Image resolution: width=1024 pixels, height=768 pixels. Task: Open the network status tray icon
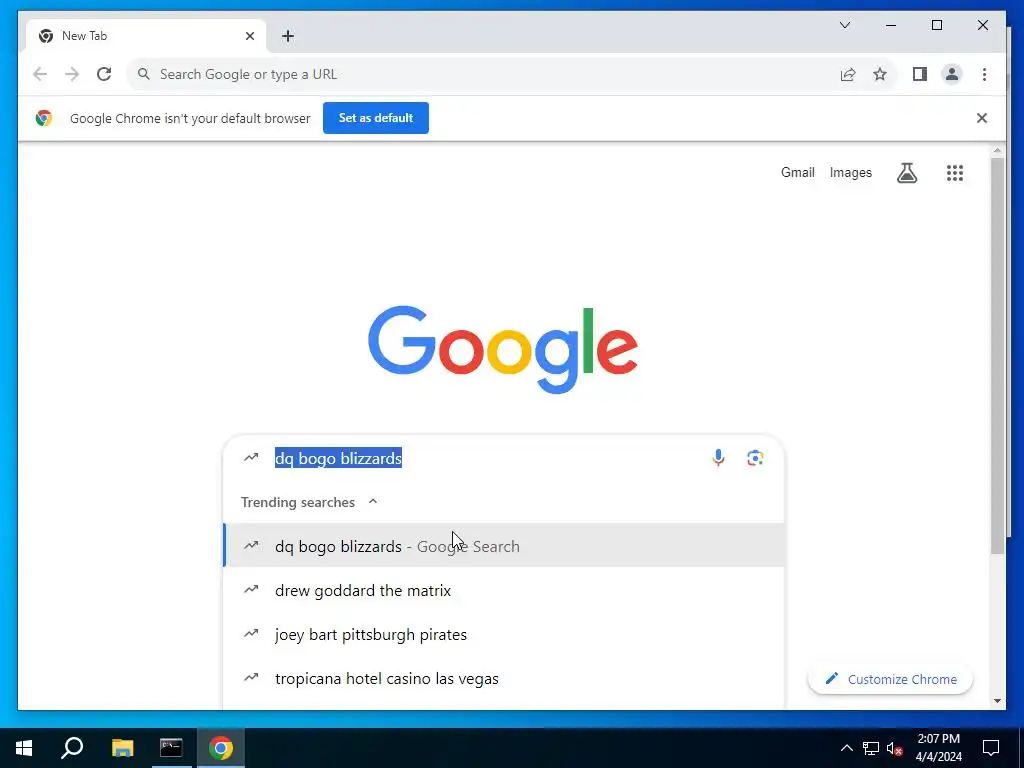point(871,748)
